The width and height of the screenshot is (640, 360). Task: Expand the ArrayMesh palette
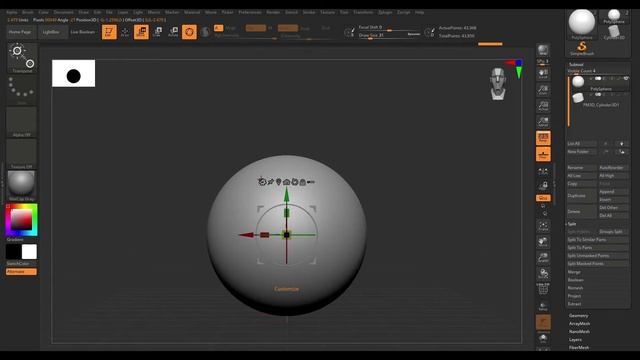pos(580,324)
